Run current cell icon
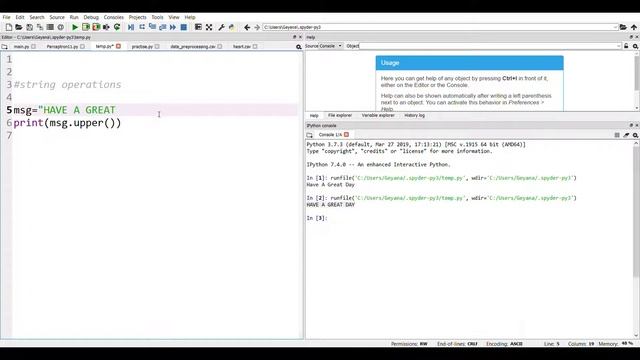This screenshot has height=360, width=640. pyautogui.click(x=86, y=27)
